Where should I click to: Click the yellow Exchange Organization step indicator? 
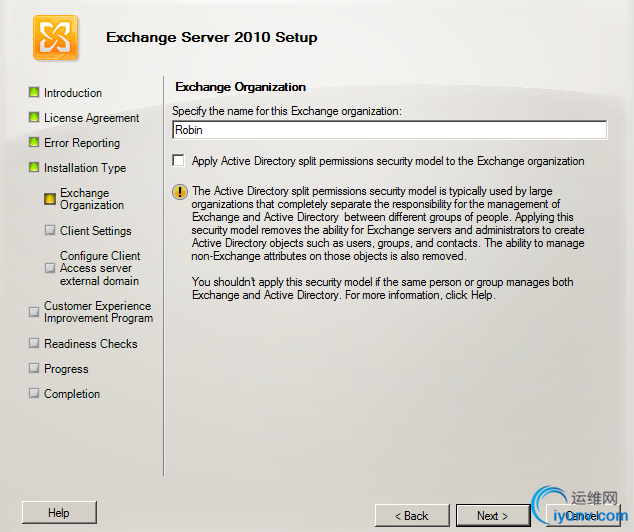point(50,199)
